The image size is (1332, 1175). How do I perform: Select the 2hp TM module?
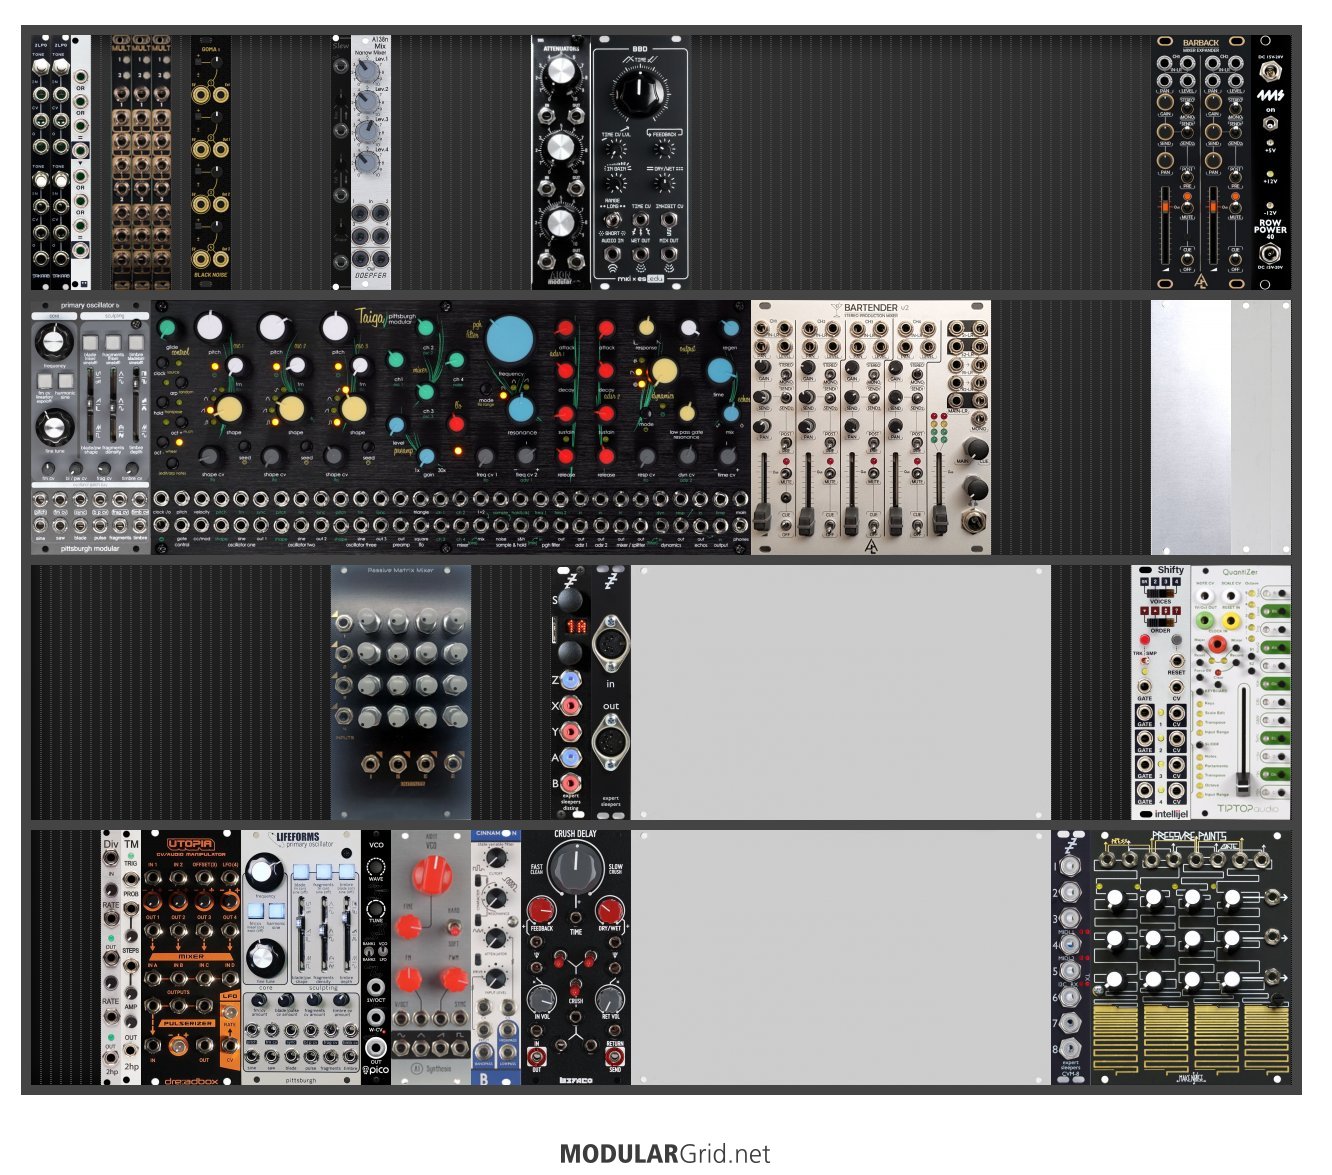click(x=131, y=958)
